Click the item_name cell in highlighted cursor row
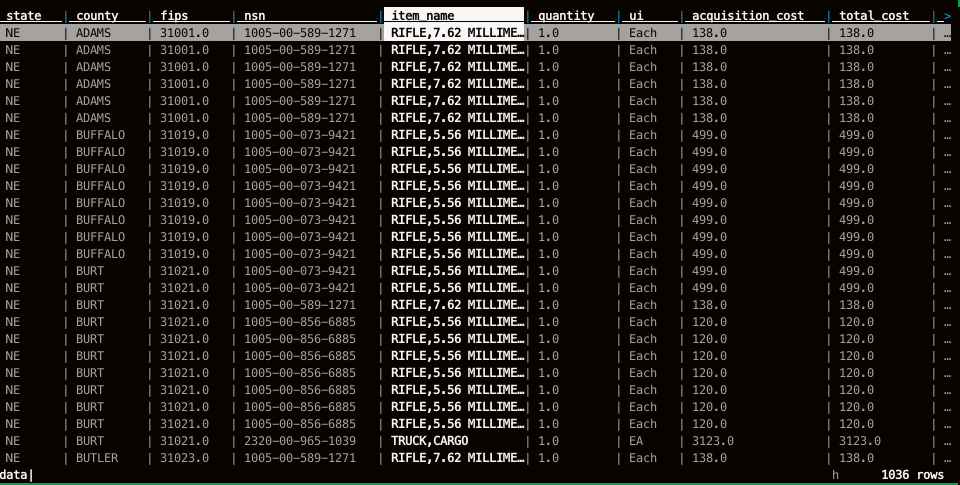Screen dimensions: 960x485 457,32
